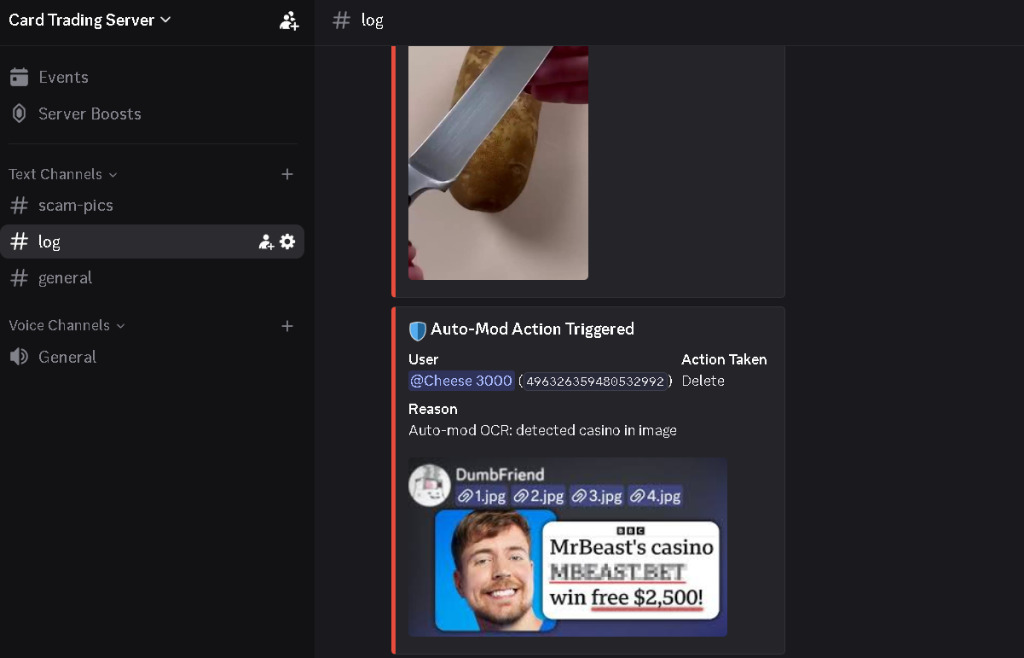Add a new voice channel with plus icon
This screenshot has height=658, width=1024.
pos(287,326)
